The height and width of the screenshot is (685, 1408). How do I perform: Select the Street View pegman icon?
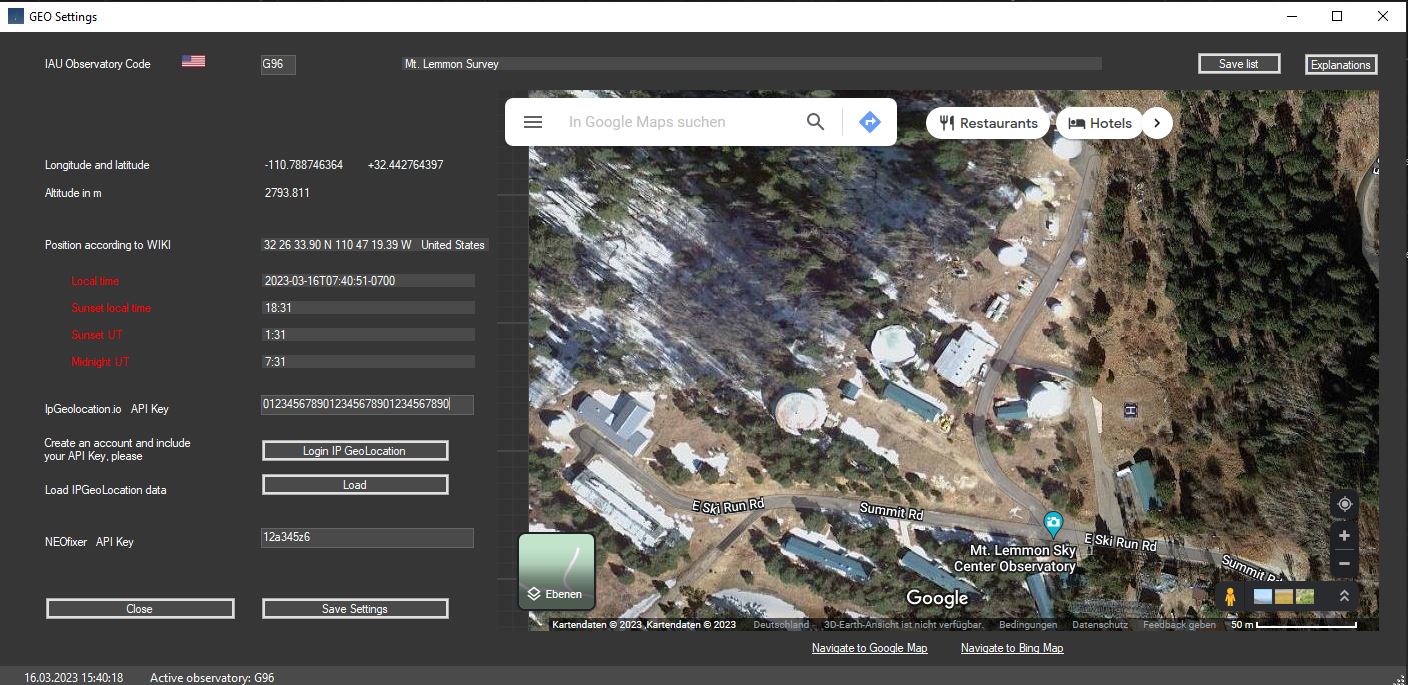[1230, 596]
